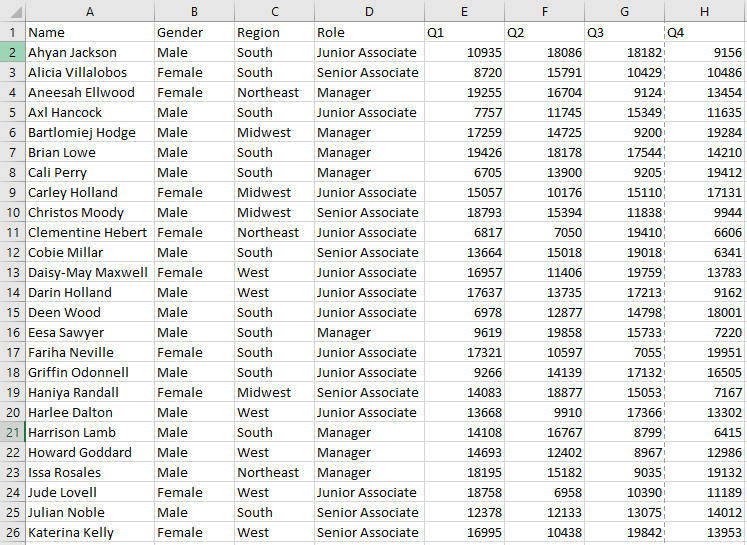The width and height of the screenshot is (747, 545).
Task: Click the 'Q2' header cell
Action: click(x=545, y=32)
